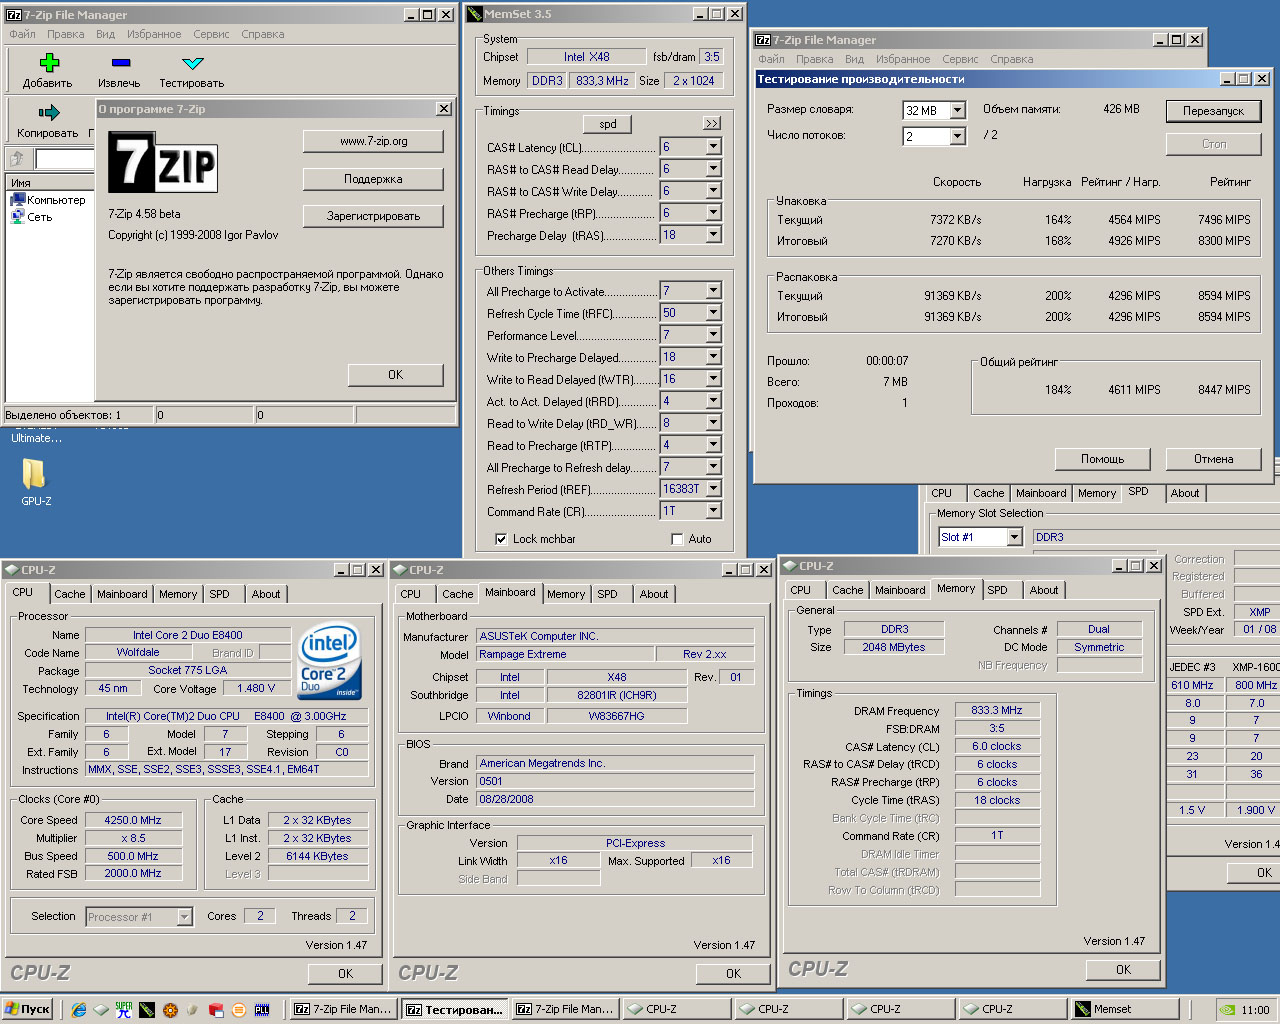Open the Write to Read Delayed (tWTR) dropdown
Viewport: 1280px width, 1024px height.
click(x=713, y=379)
